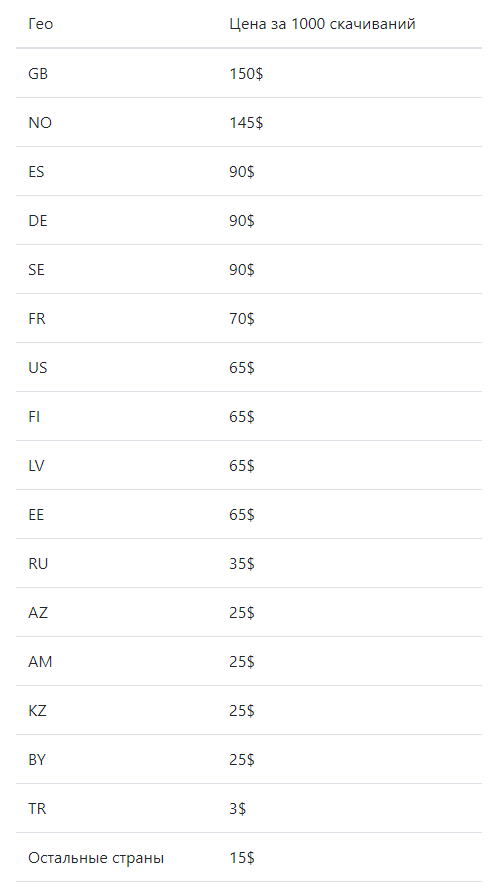Click the AM row label
The height and width of the screenshot is (888, 498).
[x=40, y=661]
